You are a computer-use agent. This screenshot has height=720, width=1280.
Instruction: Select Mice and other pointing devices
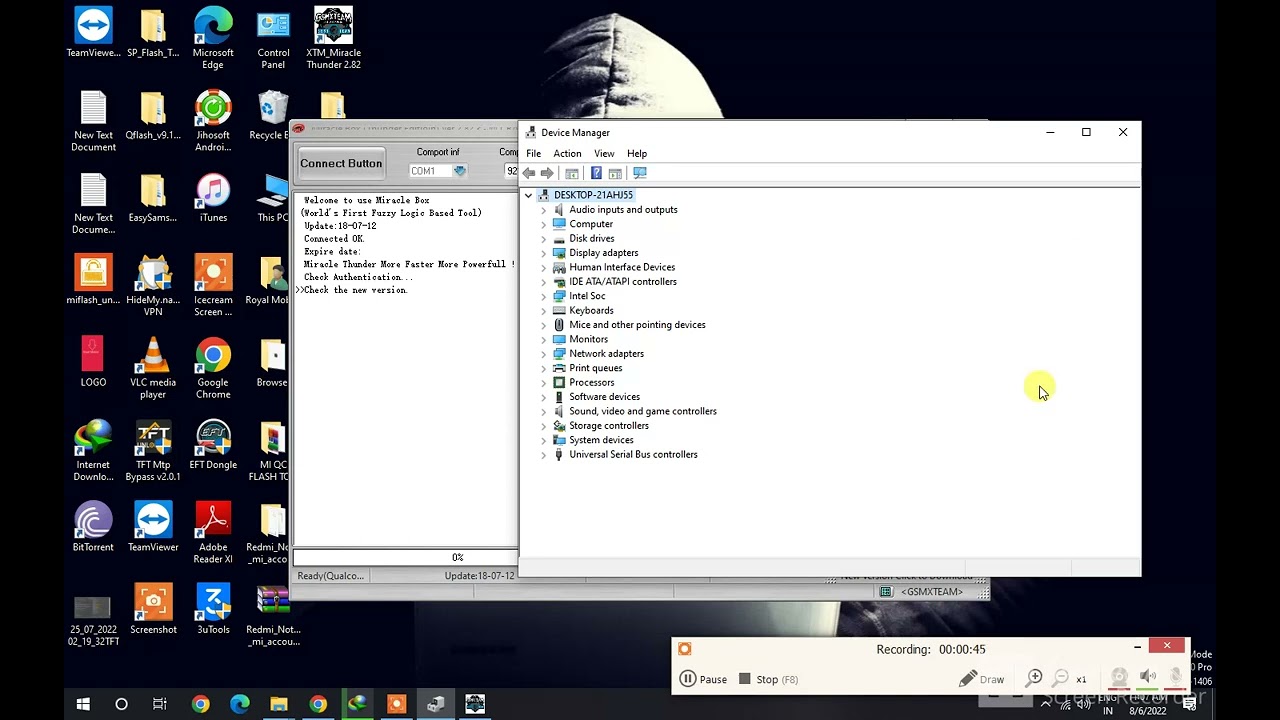click(637, 325)
